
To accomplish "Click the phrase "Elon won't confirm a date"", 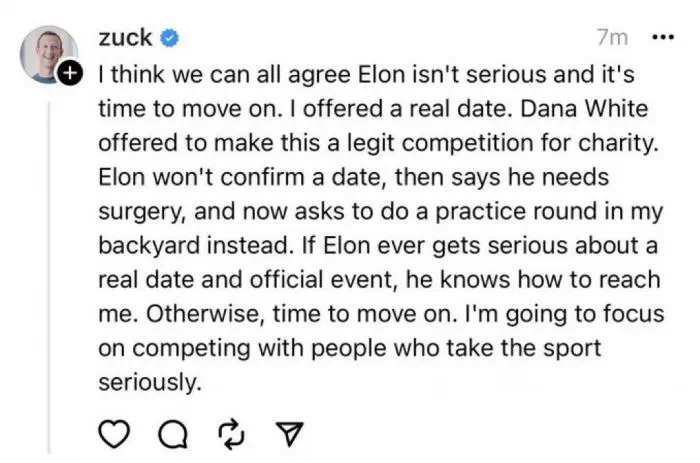I will click(212, 177).
